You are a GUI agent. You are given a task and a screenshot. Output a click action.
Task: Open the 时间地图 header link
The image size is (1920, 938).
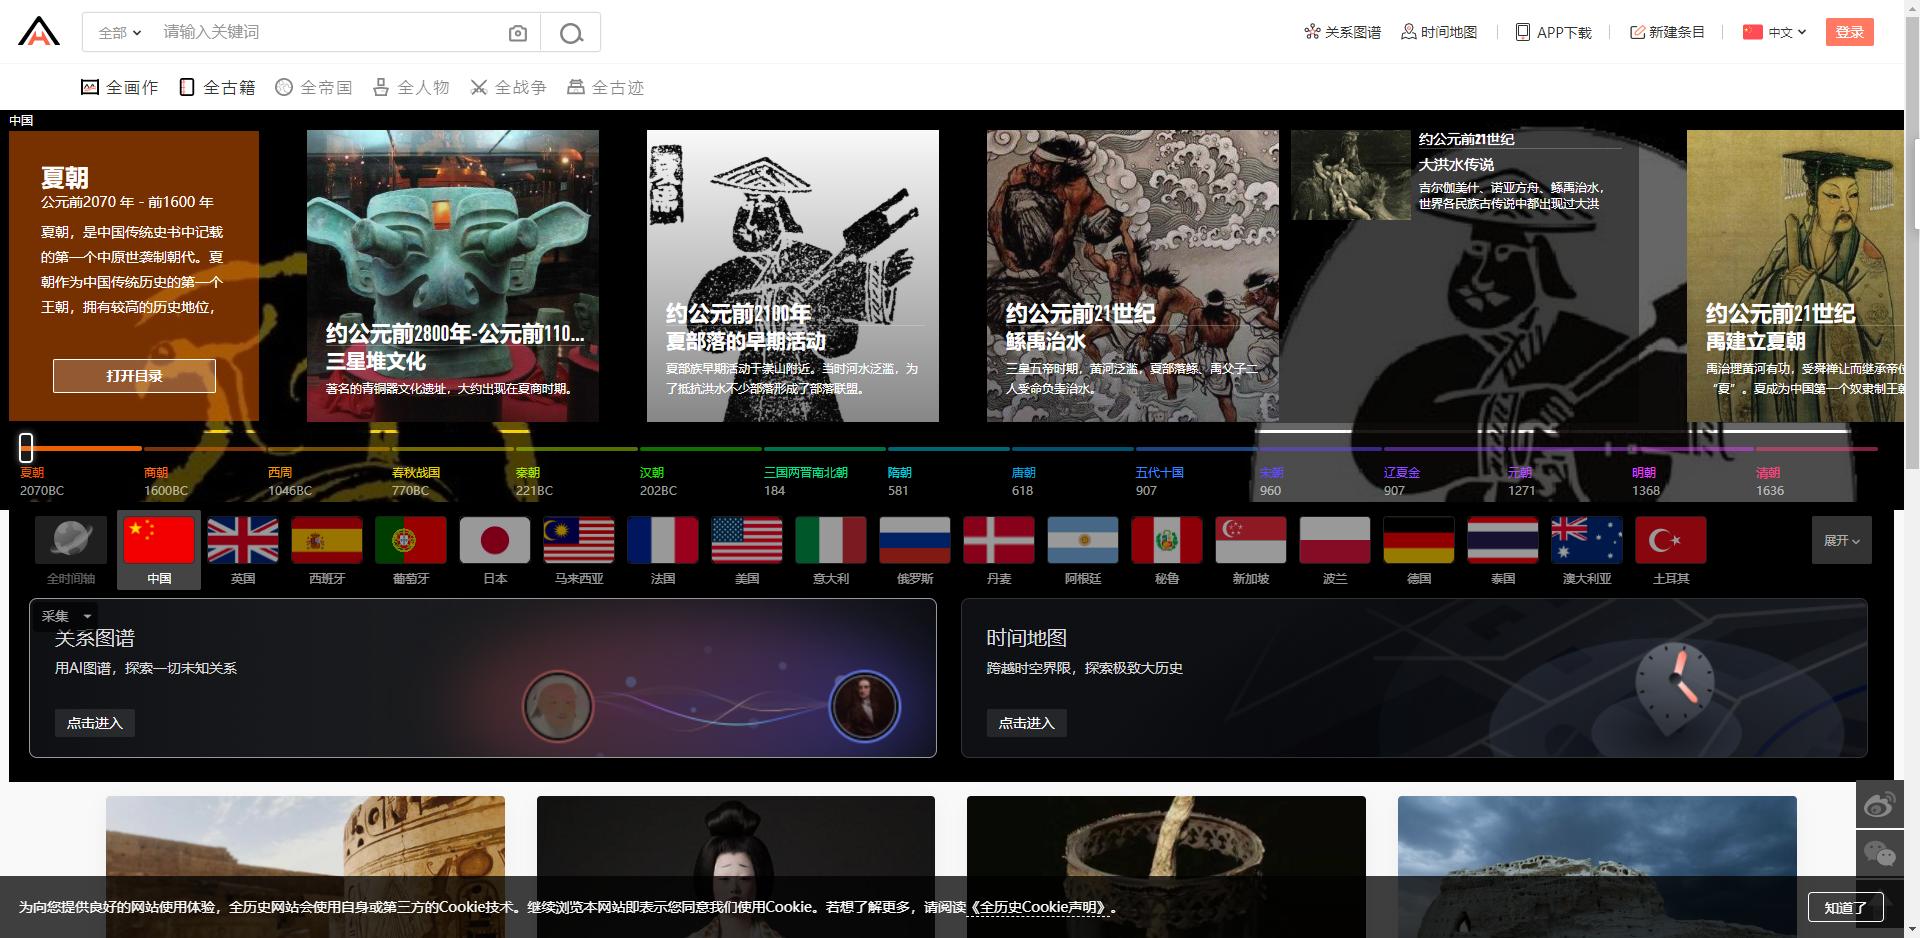pos(1438,32)
